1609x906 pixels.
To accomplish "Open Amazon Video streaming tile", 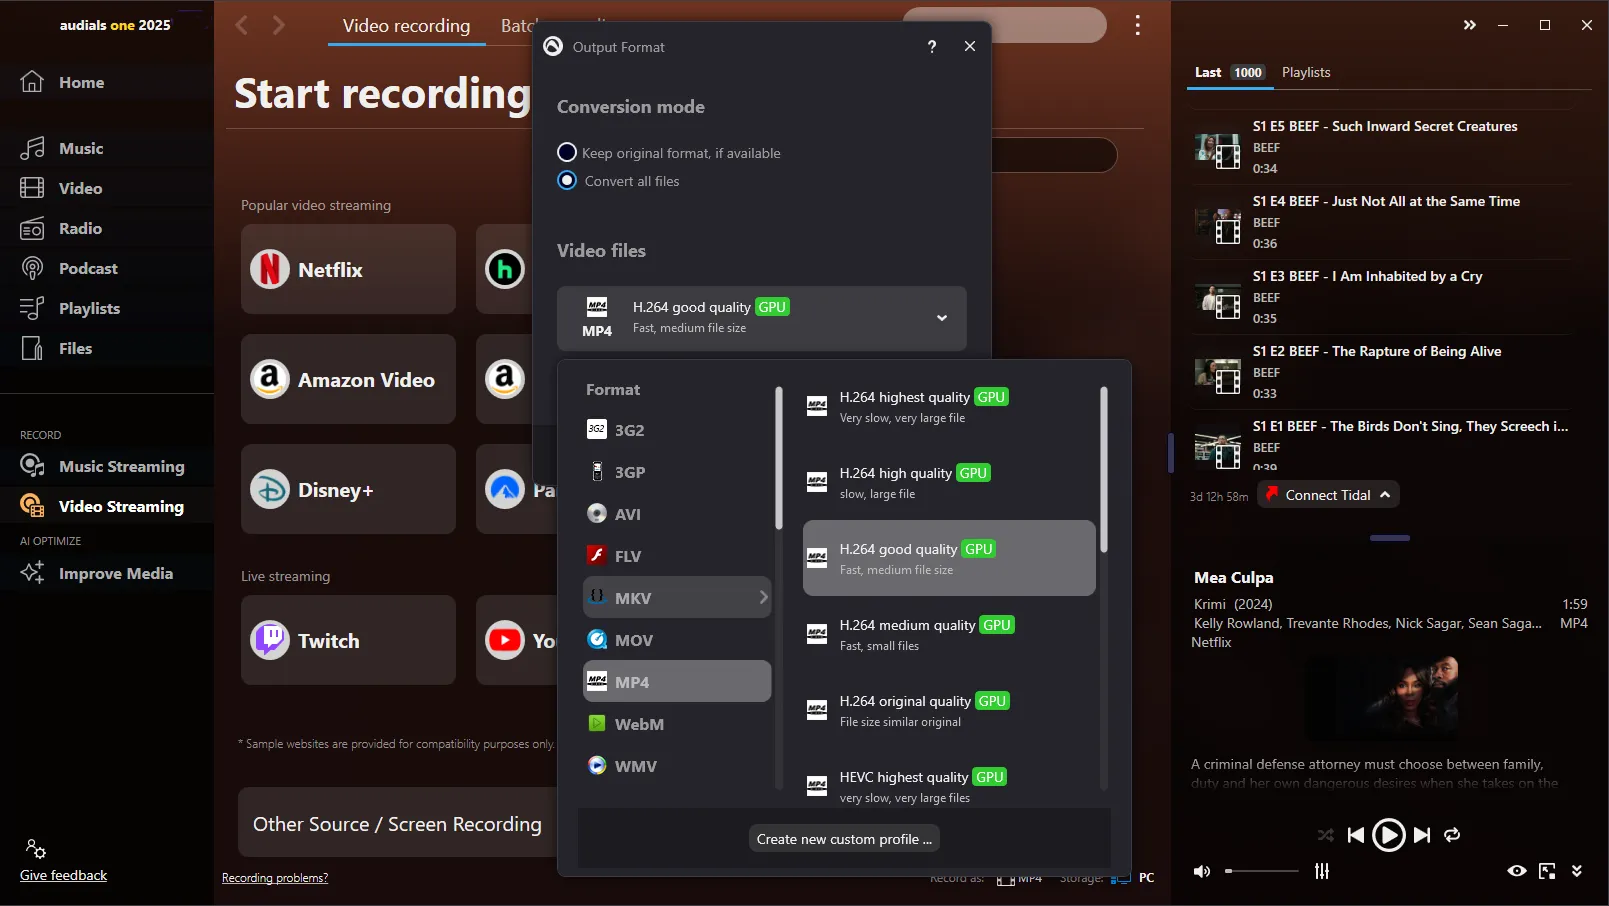I will point(348,379).
